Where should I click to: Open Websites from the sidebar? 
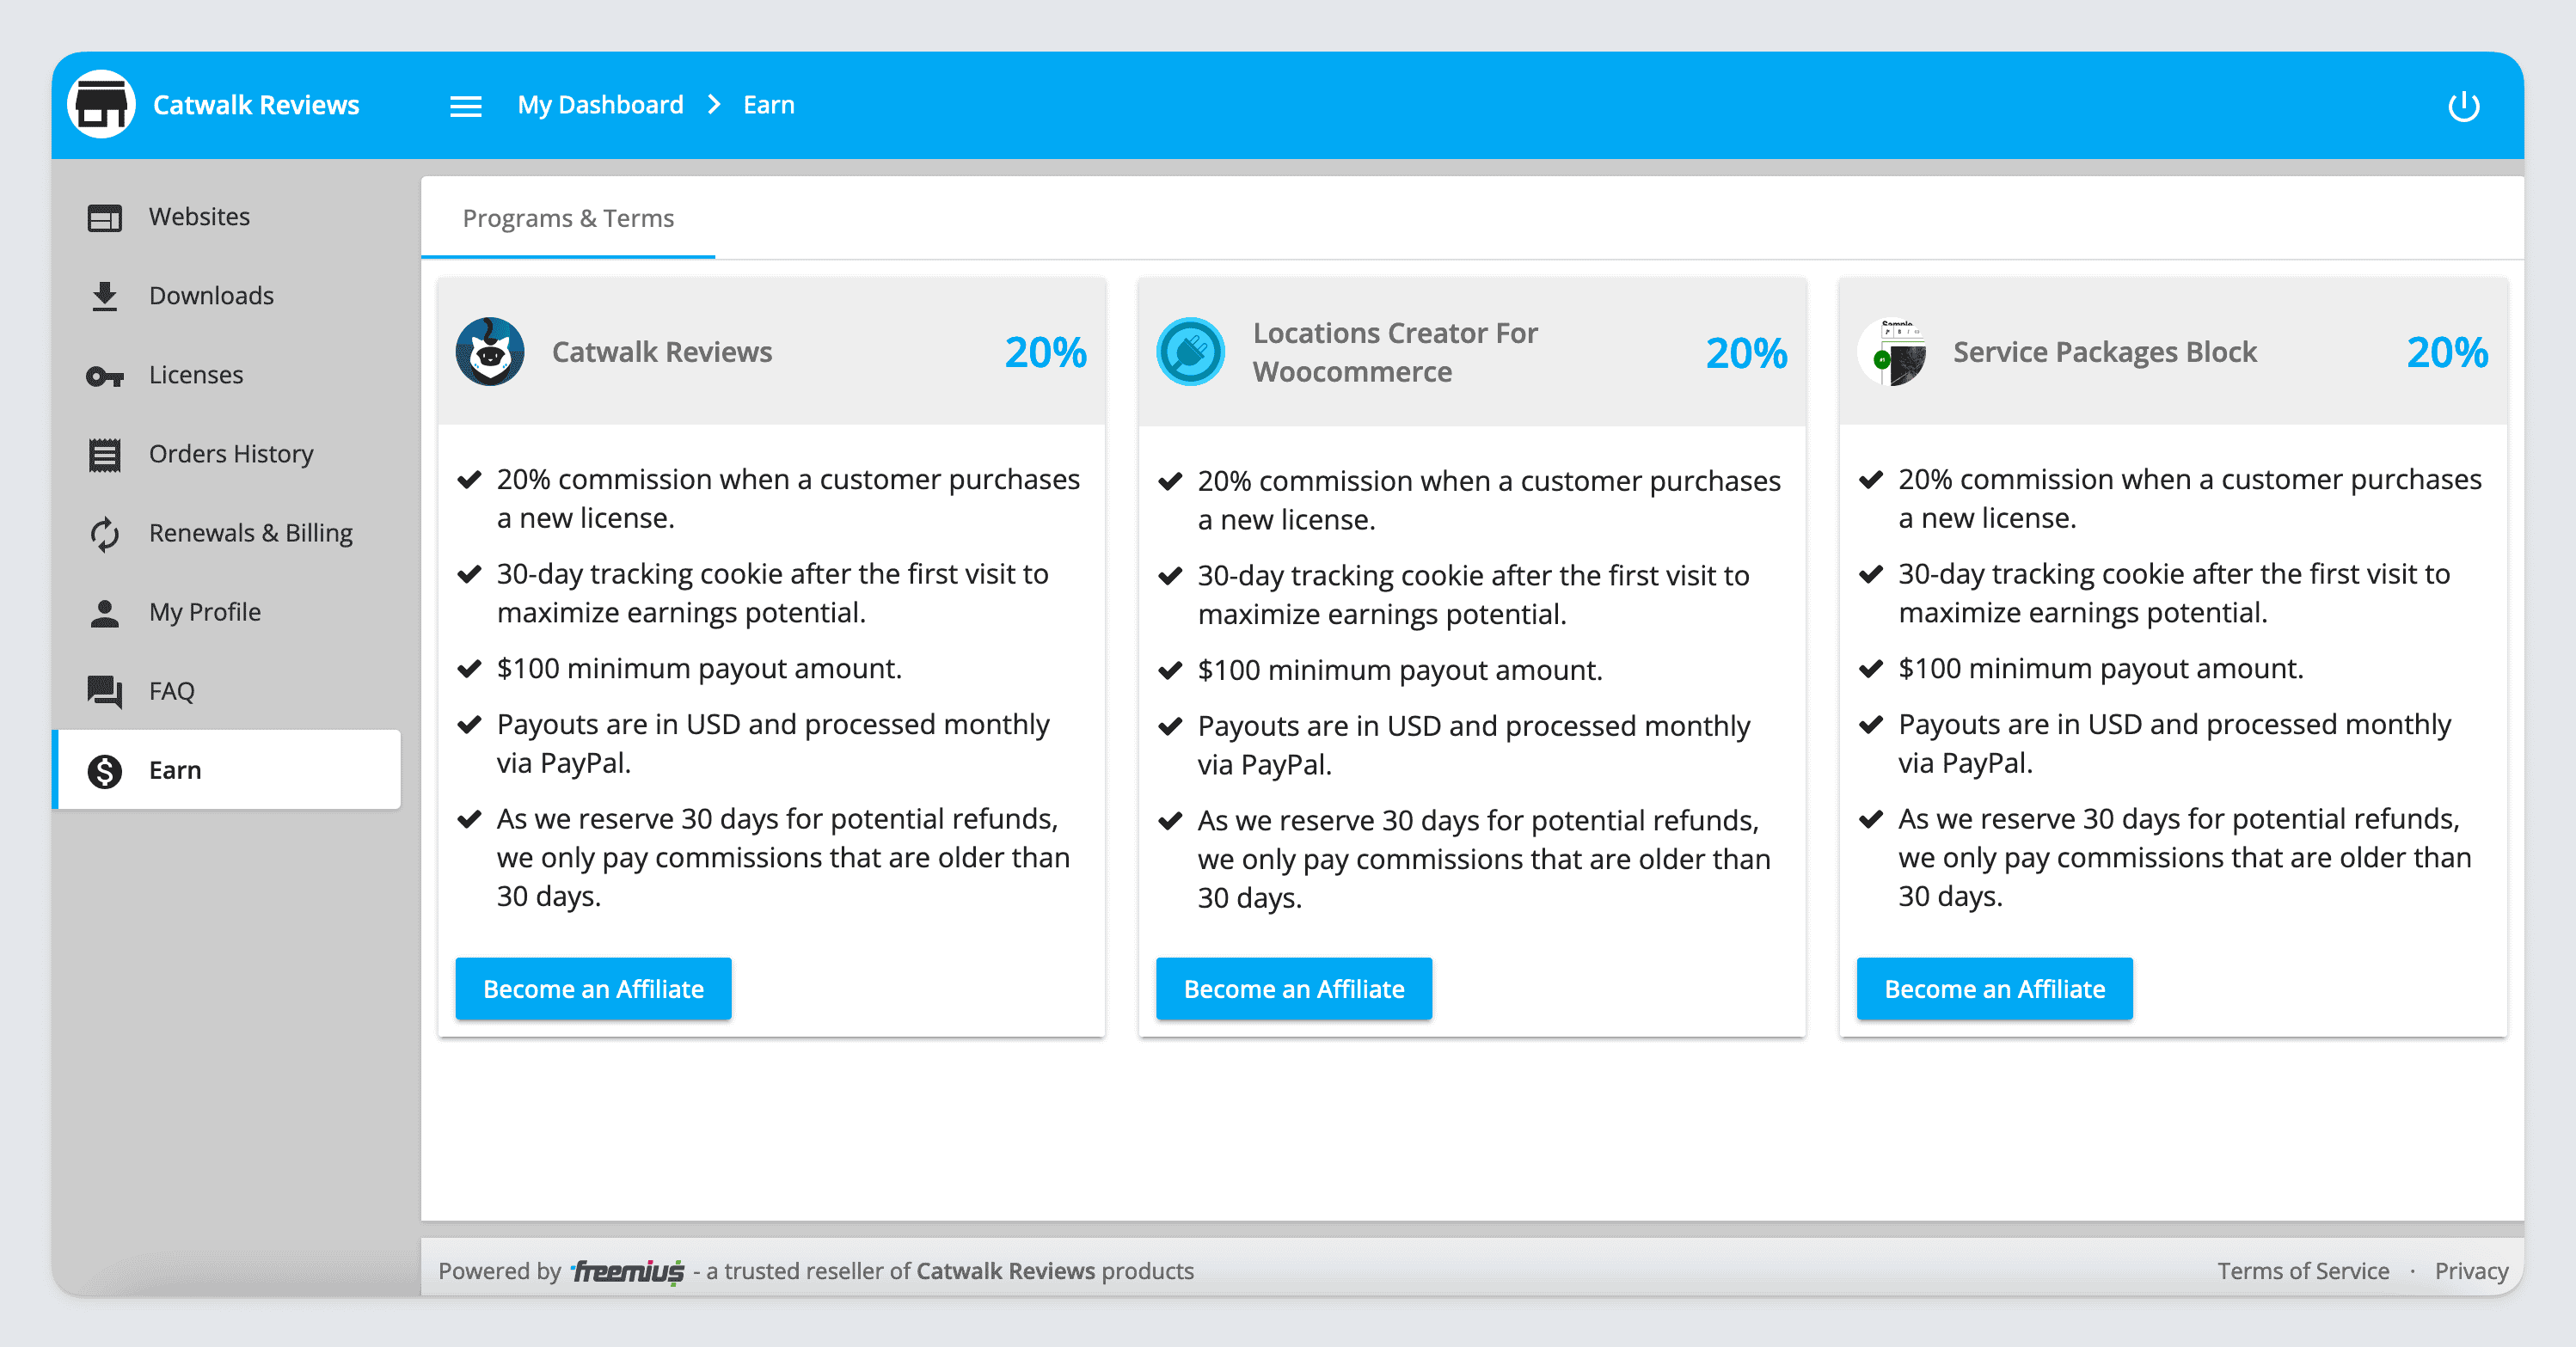coord(199,217)
